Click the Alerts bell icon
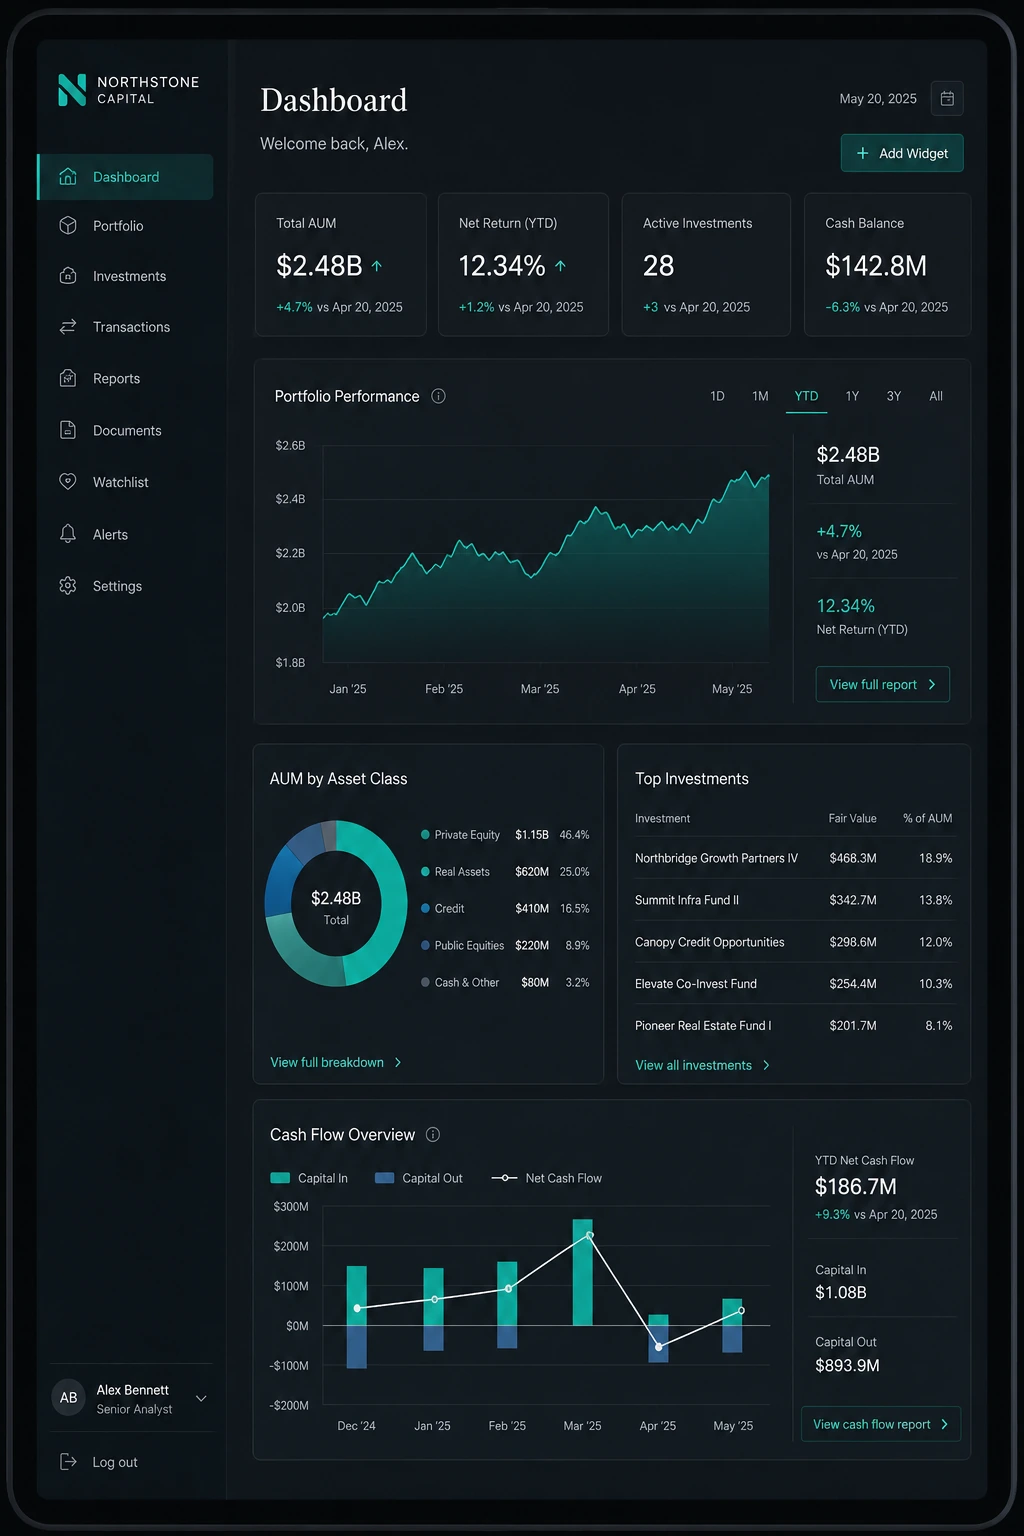1024x1536 pixels. pyautogui.click(x=68, y=534)
